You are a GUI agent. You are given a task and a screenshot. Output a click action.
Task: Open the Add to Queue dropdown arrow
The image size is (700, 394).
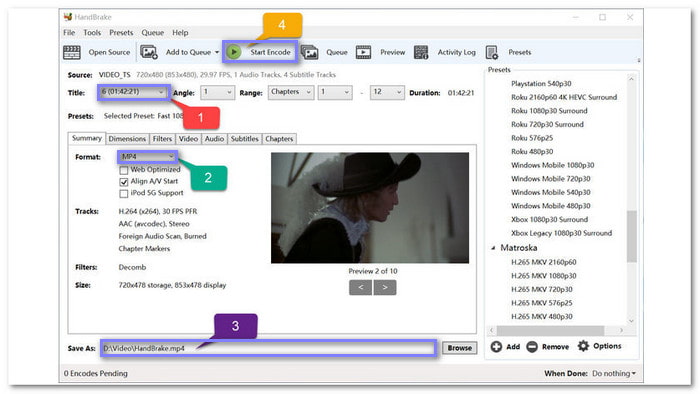[217, 52]
